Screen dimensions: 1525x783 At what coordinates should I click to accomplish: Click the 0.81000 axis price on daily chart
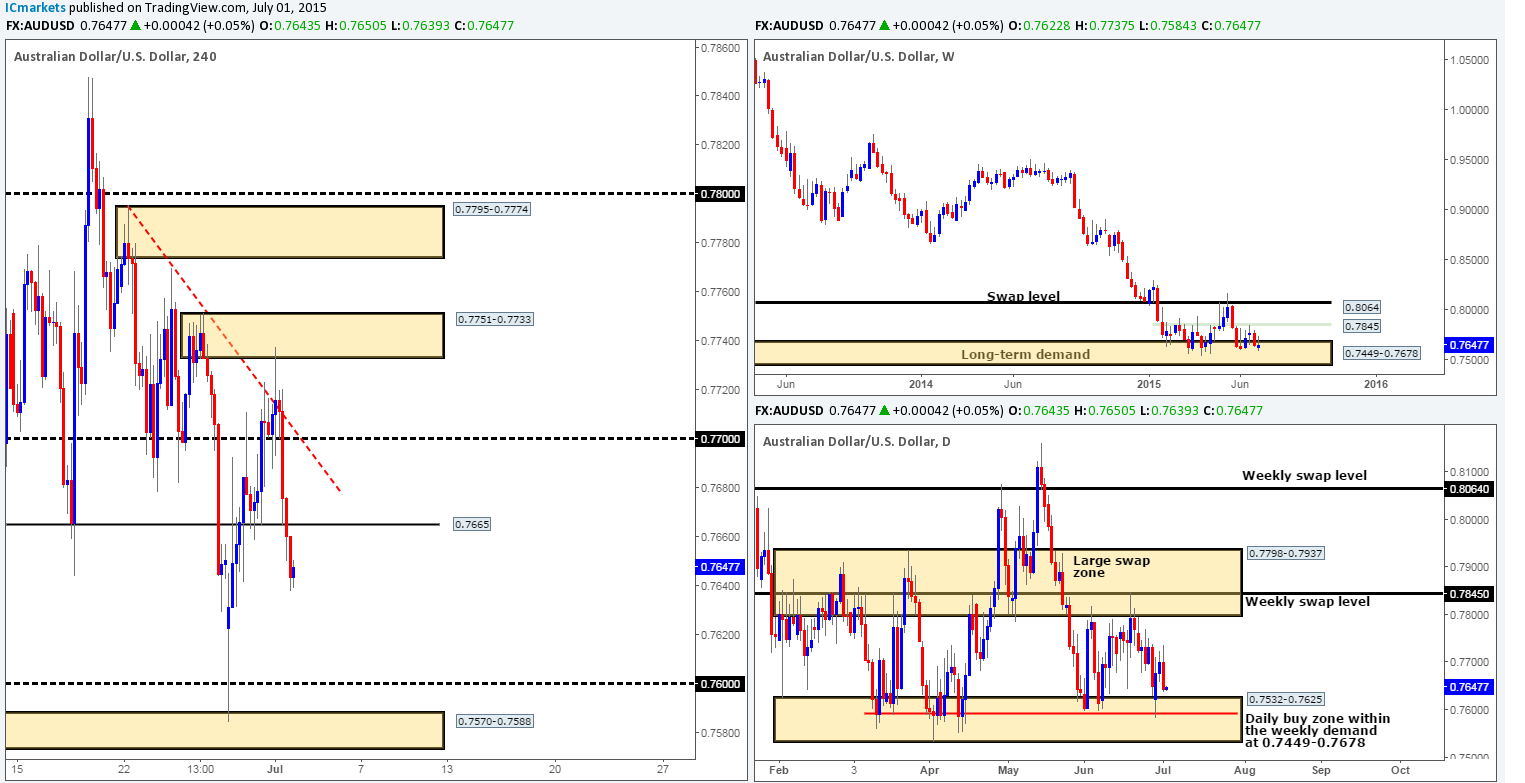click(1472, 472)
